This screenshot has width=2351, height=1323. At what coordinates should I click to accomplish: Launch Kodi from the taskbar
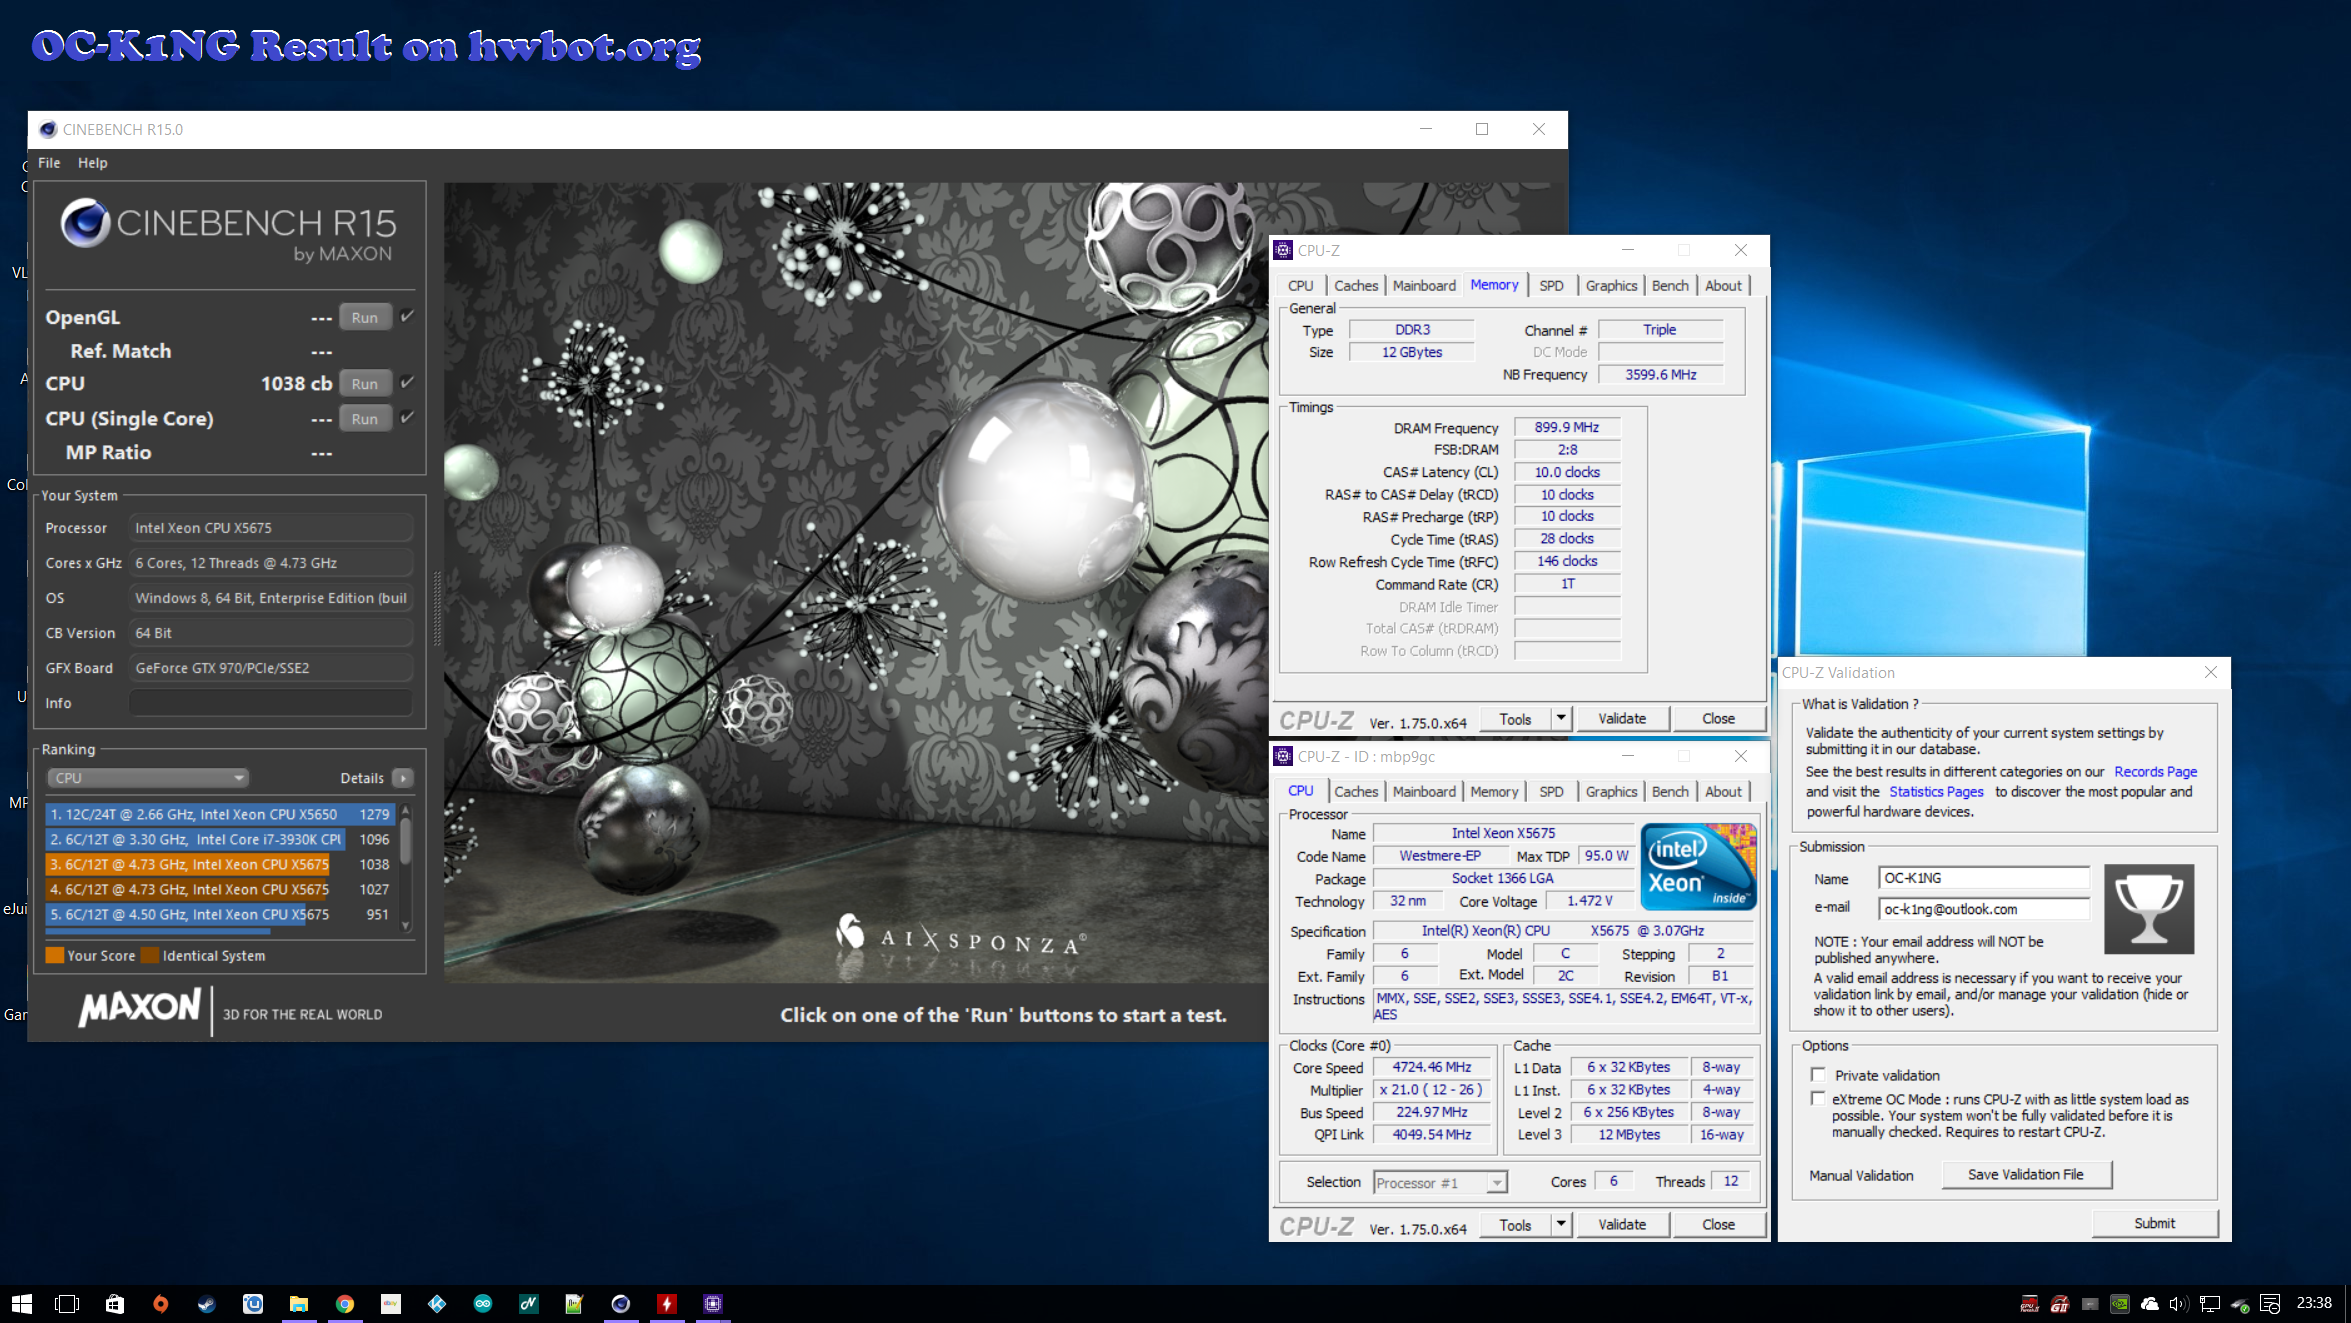pyautogui.click(x=437, y=1303)
